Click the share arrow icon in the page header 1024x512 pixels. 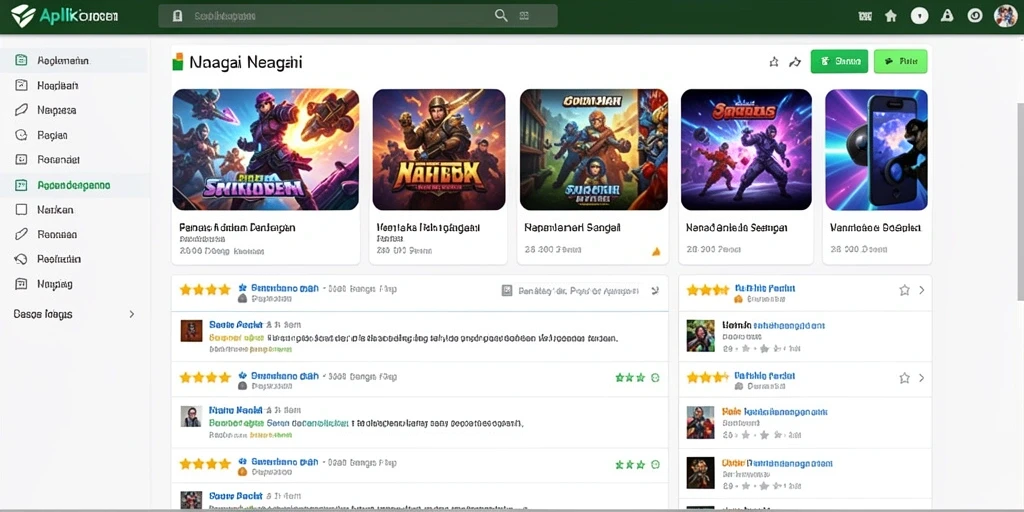(x=795, y=62)
